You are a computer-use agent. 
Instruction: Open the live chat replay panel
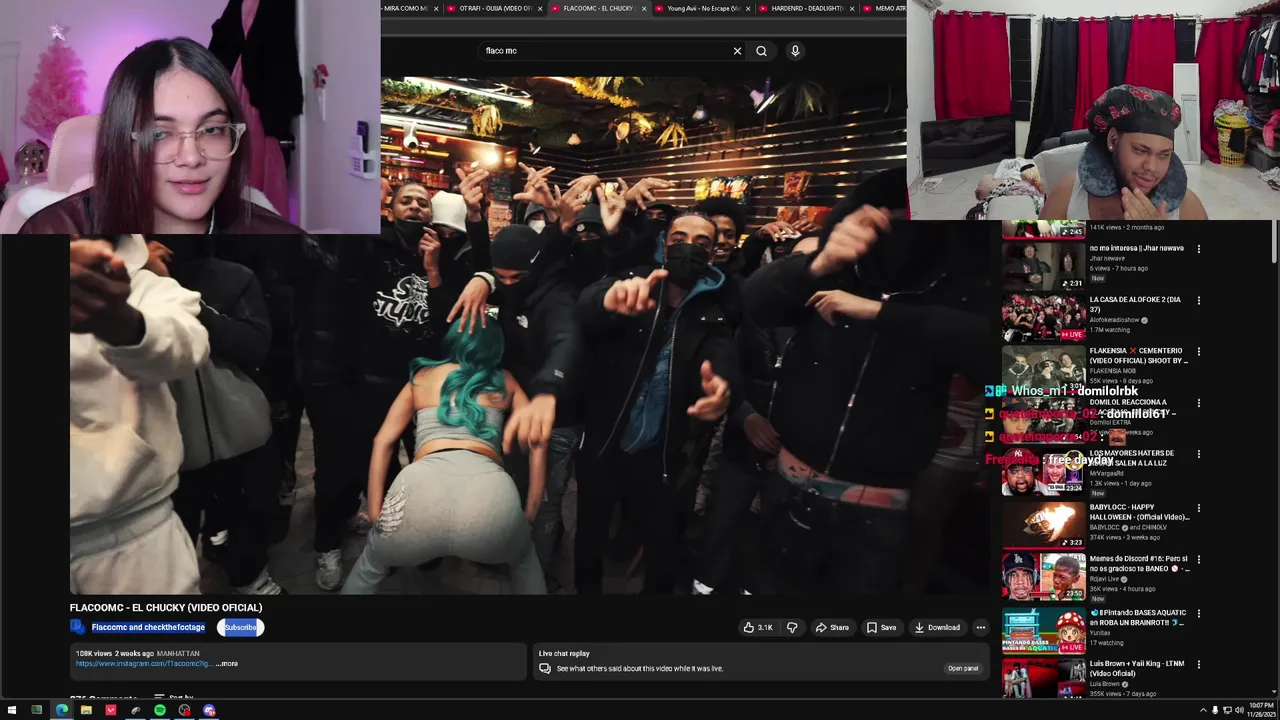tap(963, 668)
